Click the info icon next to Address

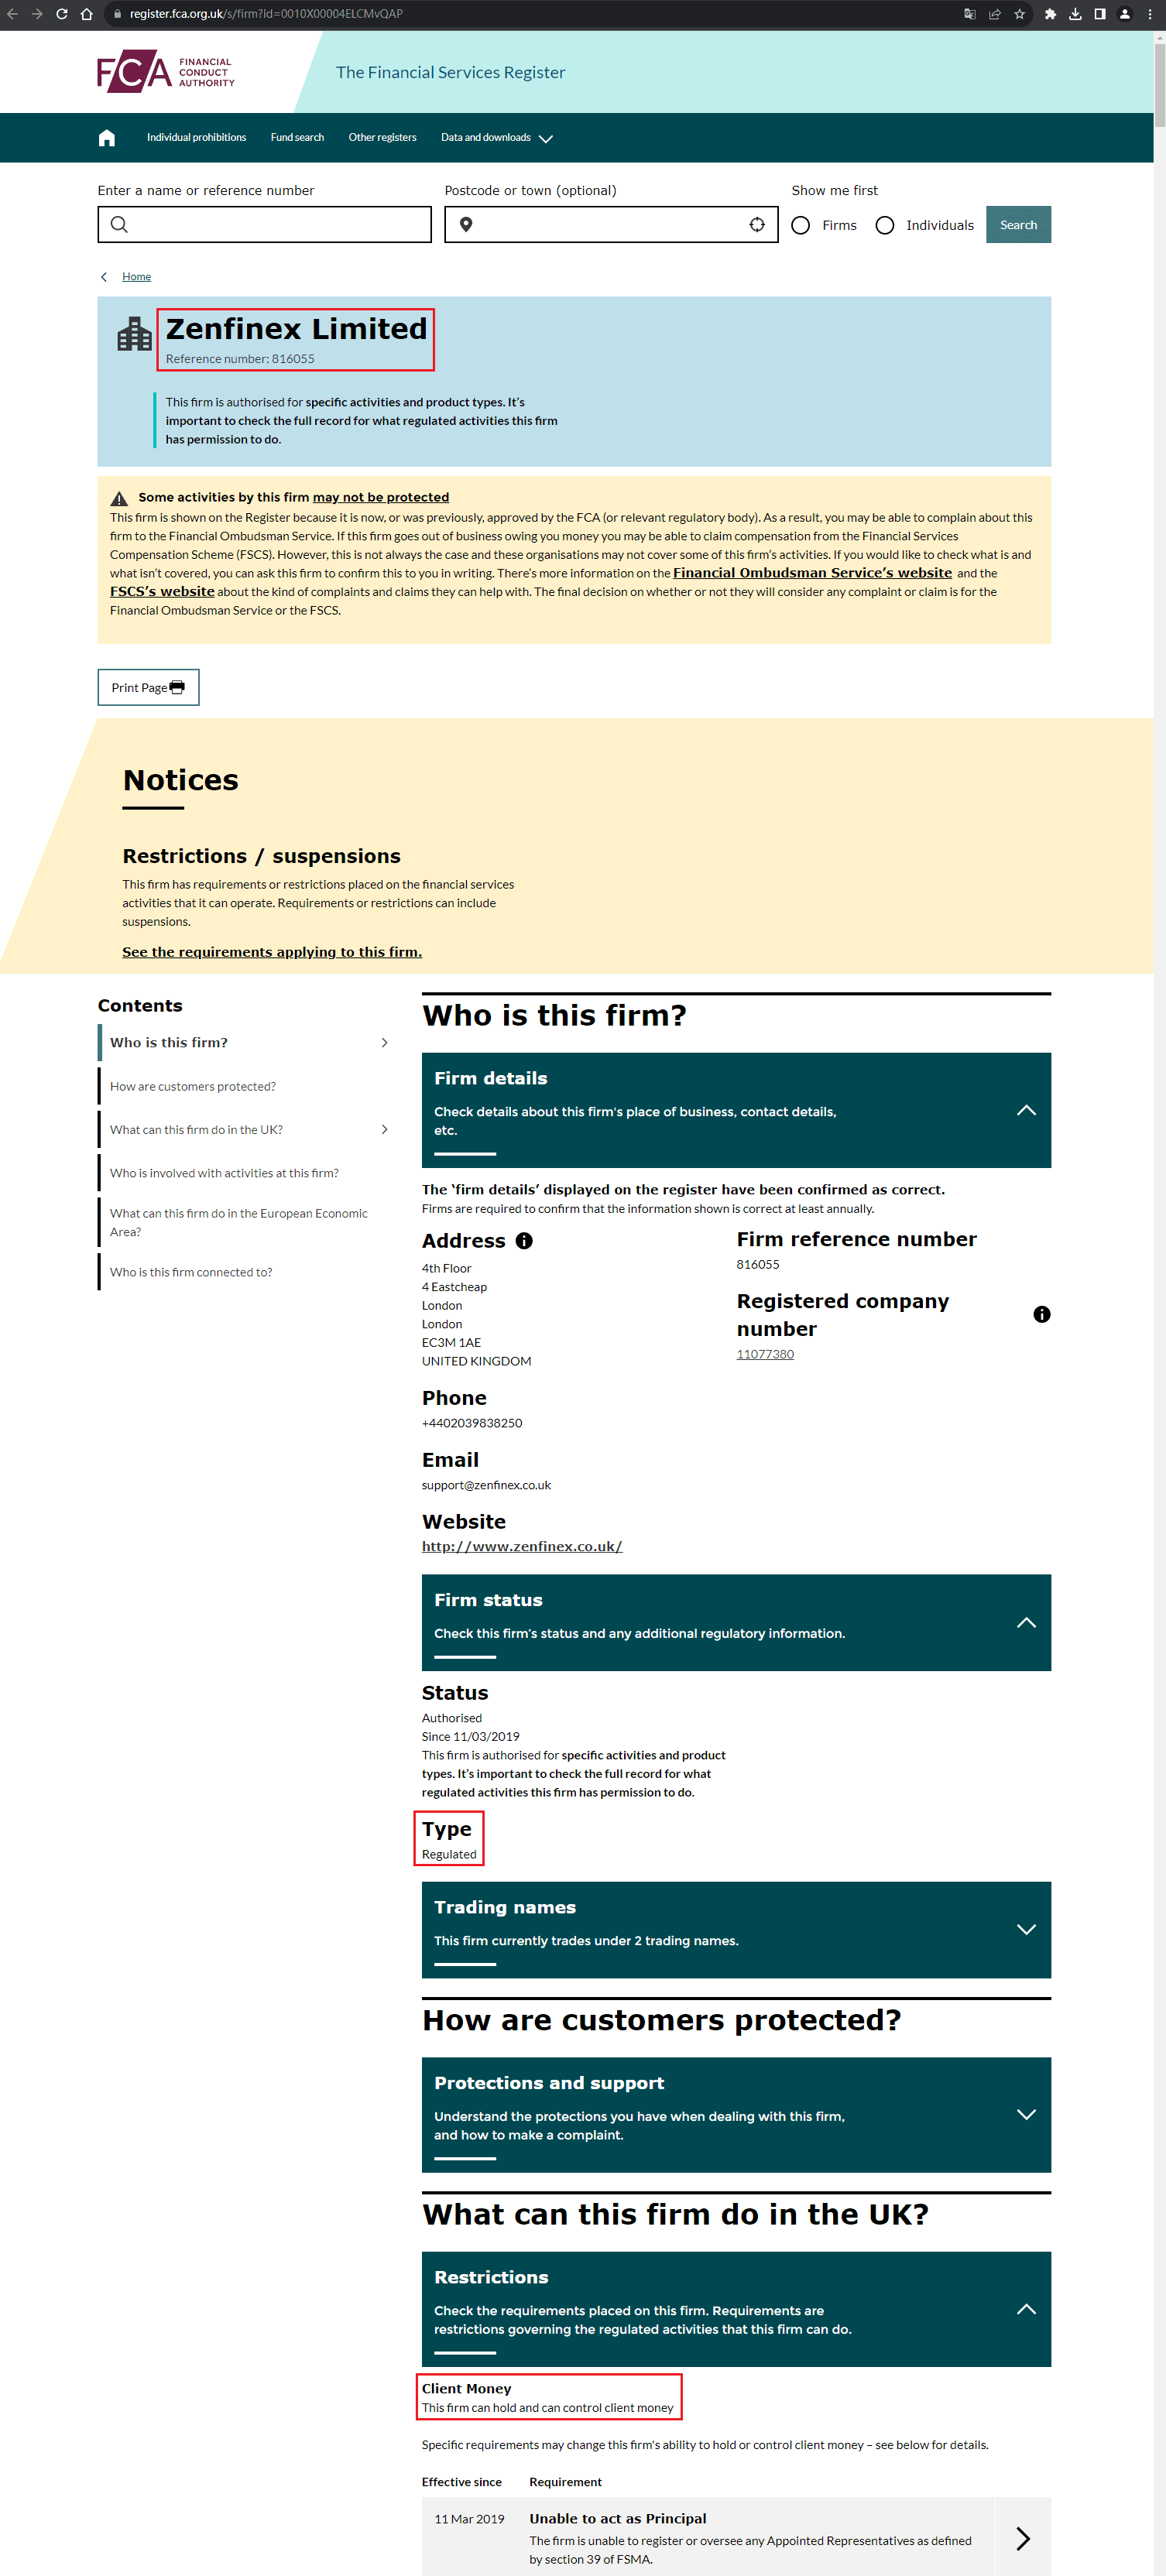pyautogui.click(x=524, y=1241)
